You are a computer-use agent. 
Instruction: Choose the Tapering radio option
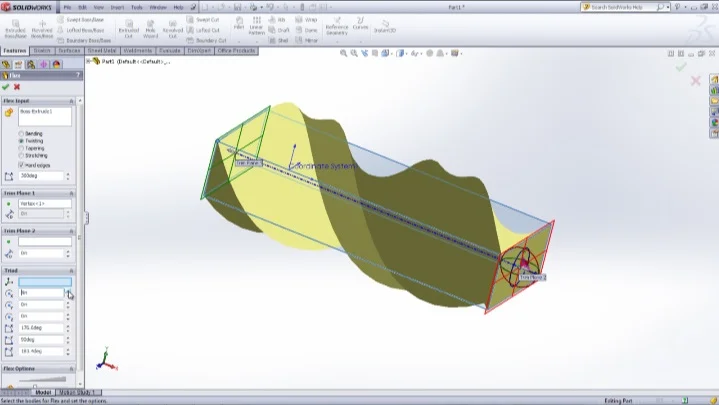pyautogui.click(x=21, y=149)
